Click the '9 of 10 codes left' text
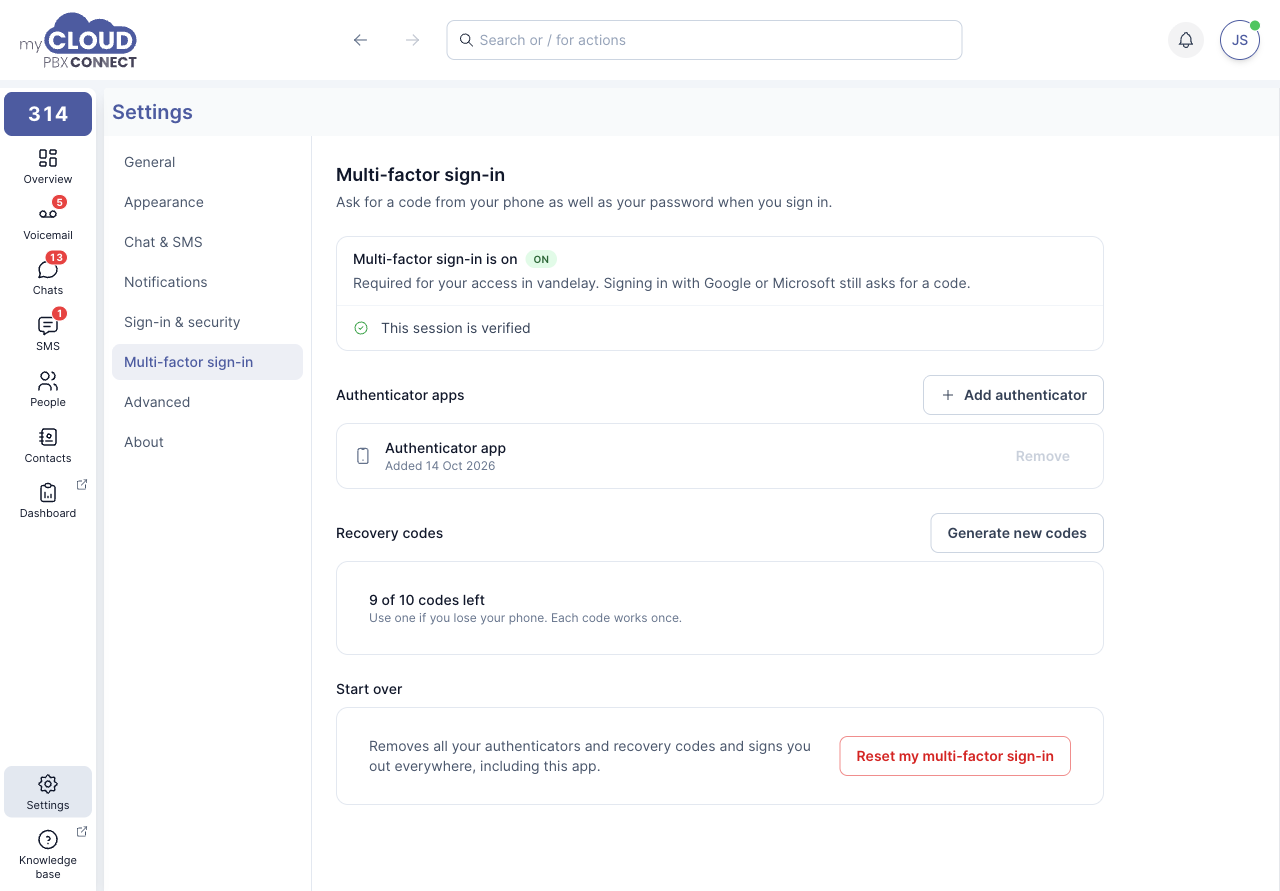This screenshot has width=1280, height=891. [x=427, y=600]
